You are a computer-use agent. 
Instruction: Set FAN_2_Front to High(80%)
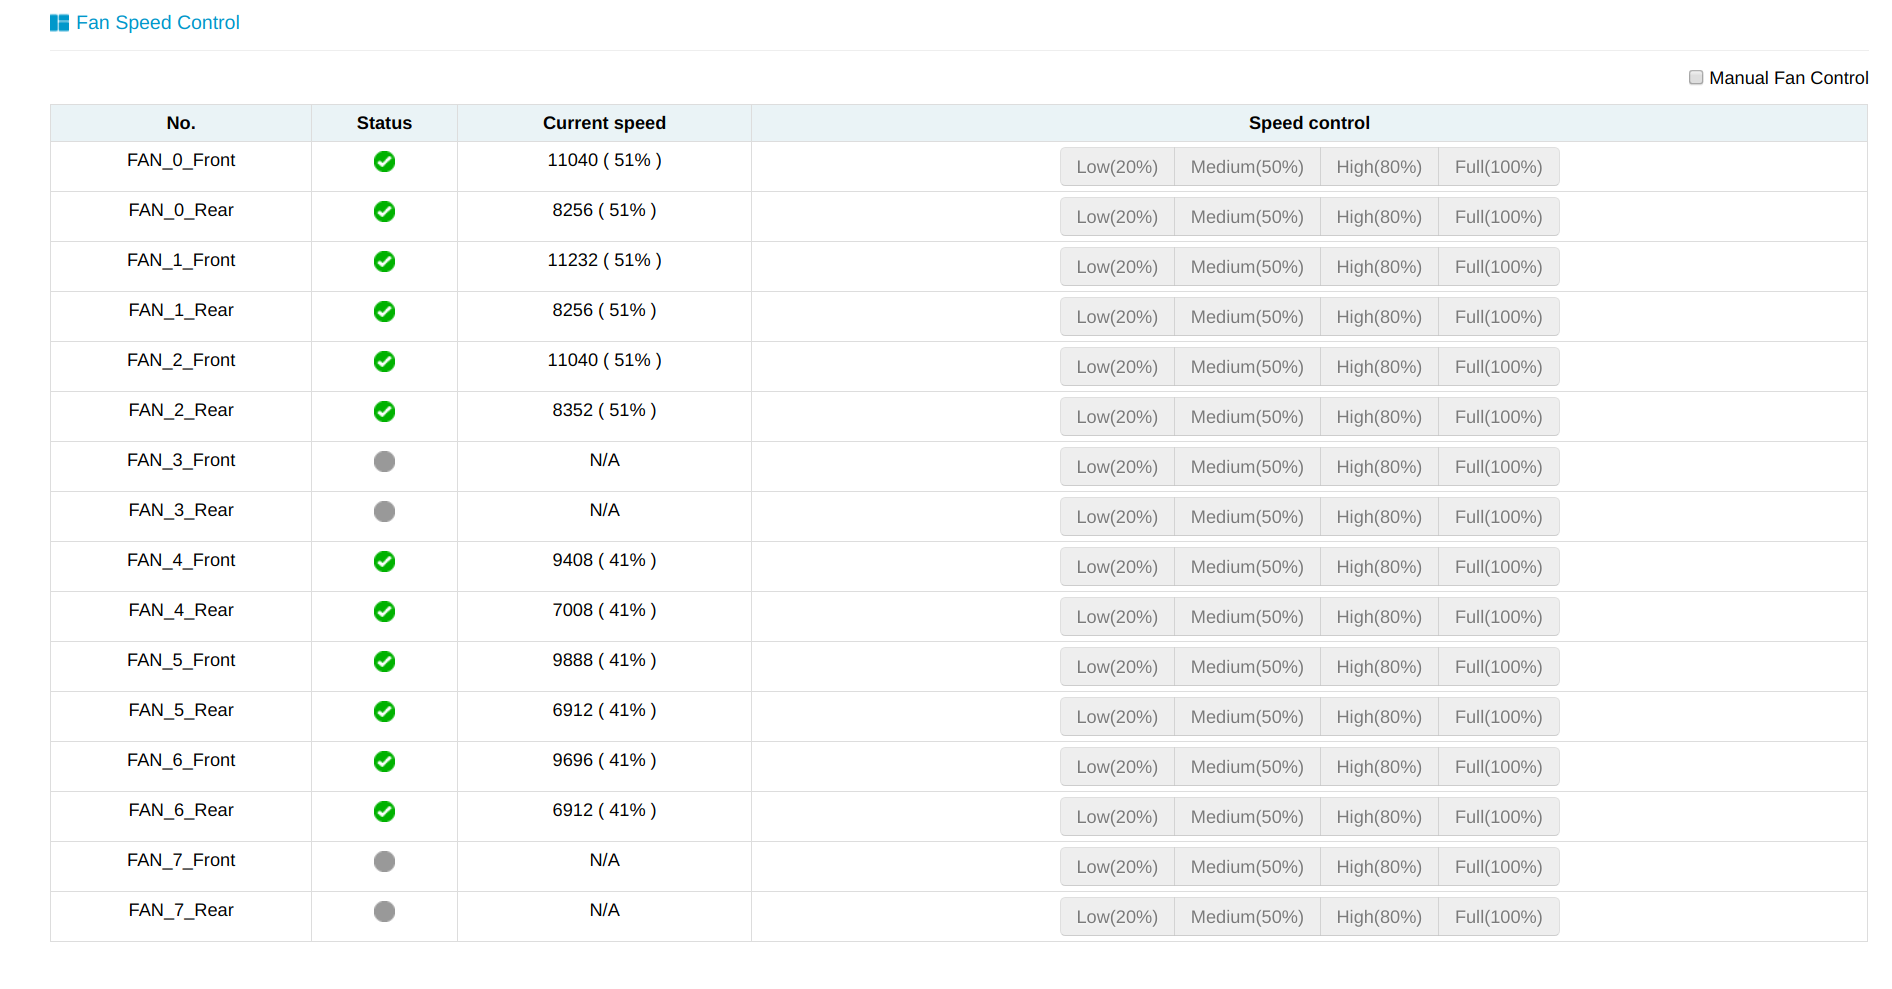pos(1379,367)
